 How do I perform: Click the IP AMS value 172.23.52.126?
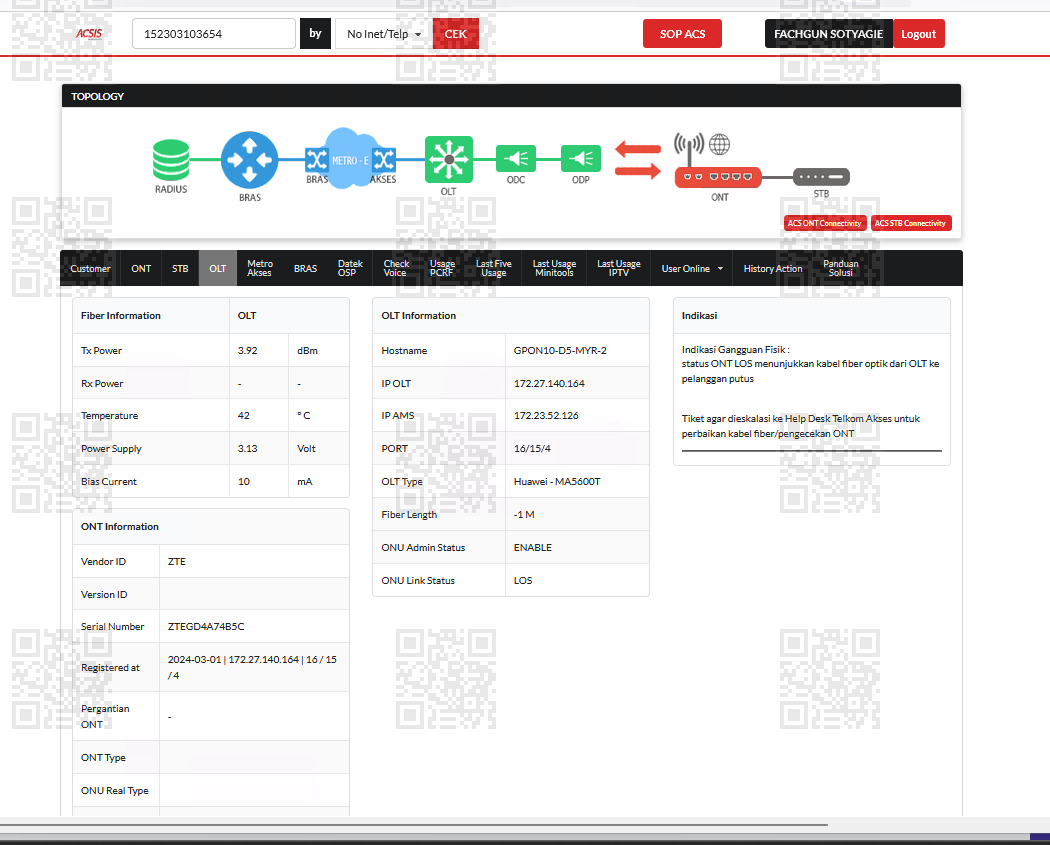(x=546, y=416)
